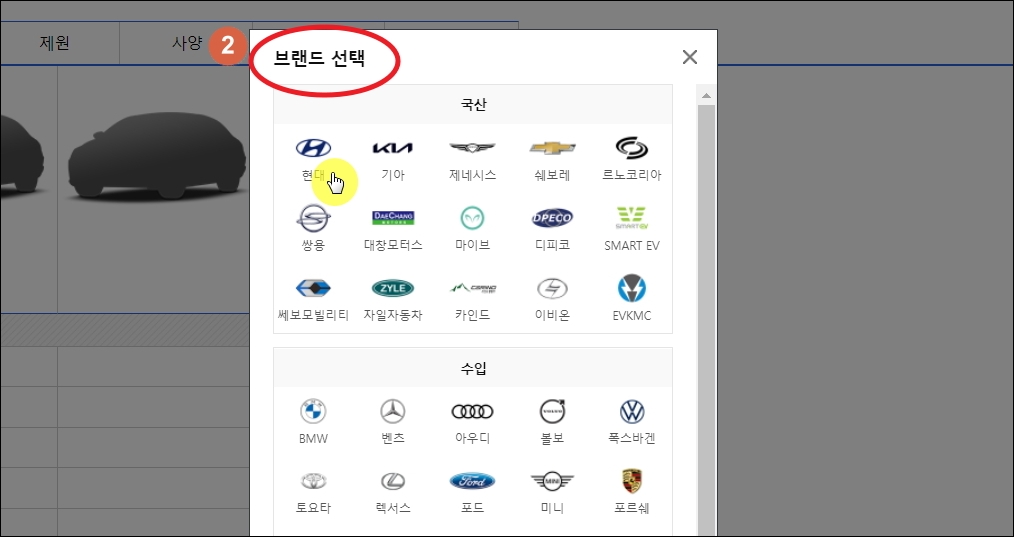The image size is (1014, 537).
Task: Click the 쉐보레 brand name label
Action: pyautogui.click(x=552, y=175)
